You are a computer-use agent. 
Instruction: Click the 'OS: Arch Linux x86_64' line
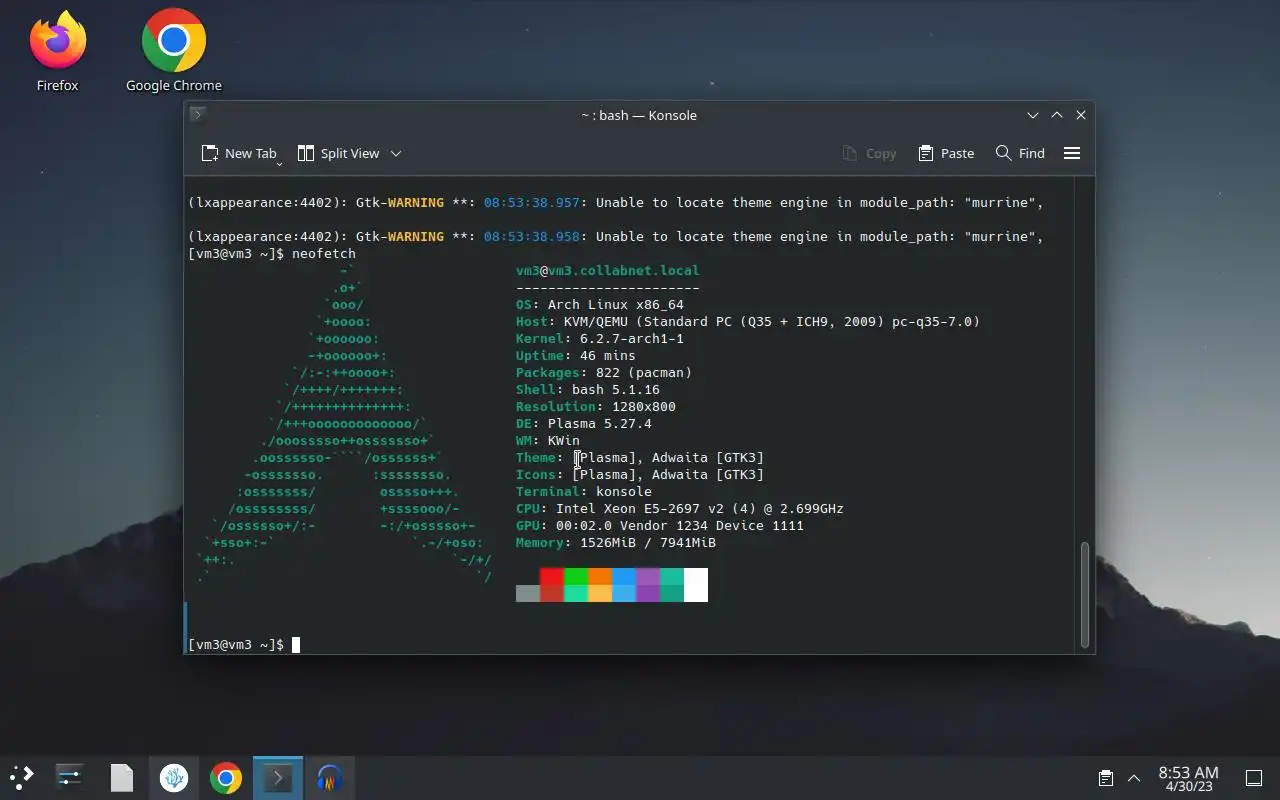point(600,305)
